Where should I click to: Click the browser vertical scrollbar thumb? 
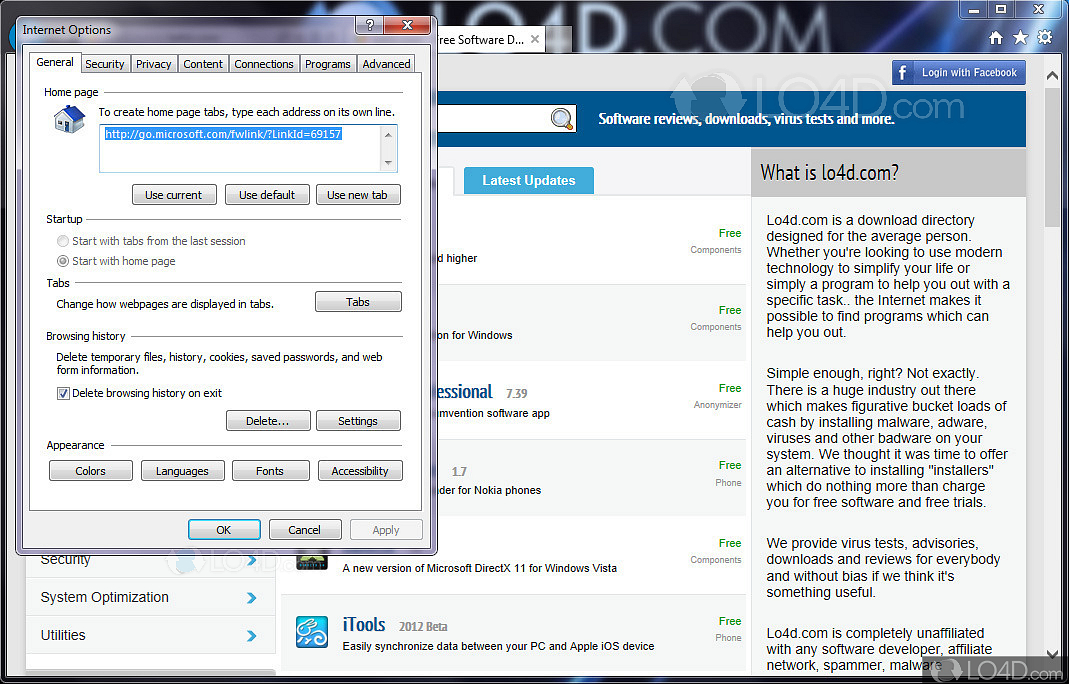click(1052, 158)
